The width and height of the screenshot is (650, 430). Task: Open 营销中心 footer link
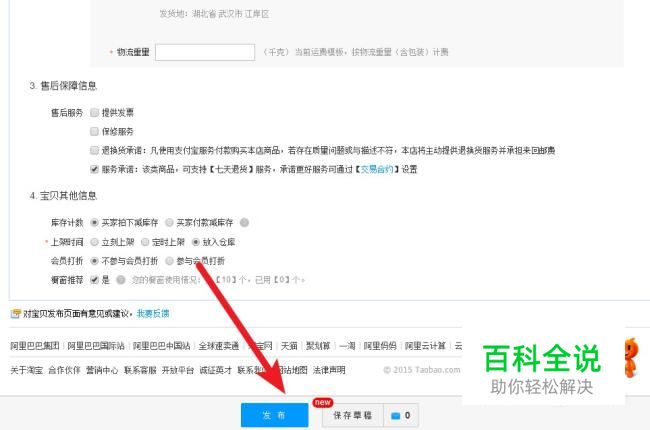click(x=102, y=370)
